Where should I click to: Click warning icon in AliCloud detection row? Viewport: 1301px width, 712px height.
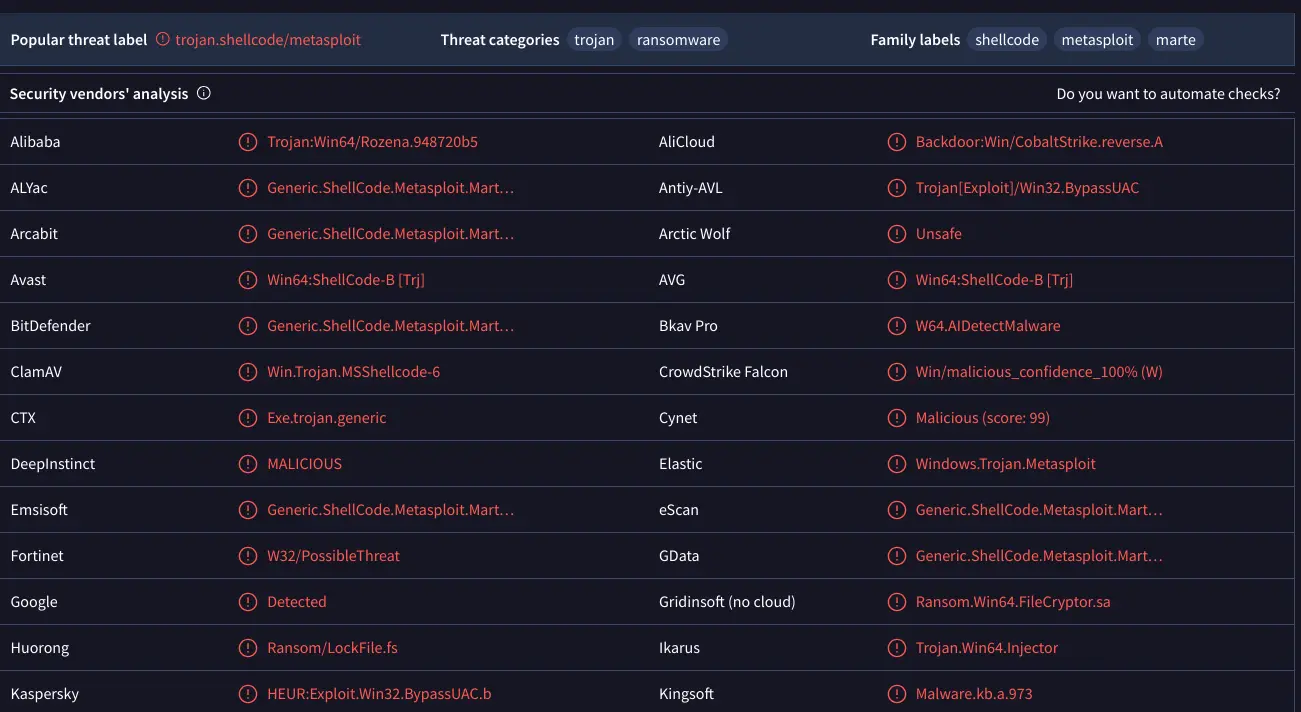[x=897, y=142]
